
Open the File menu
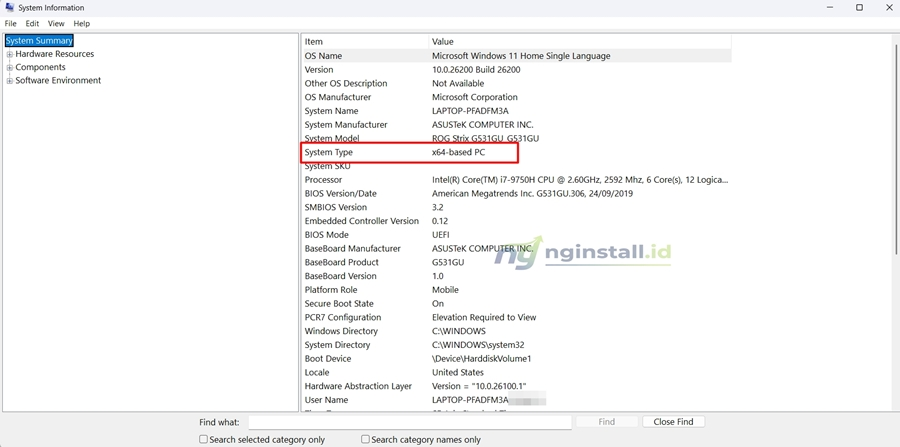tap(10, 24)
